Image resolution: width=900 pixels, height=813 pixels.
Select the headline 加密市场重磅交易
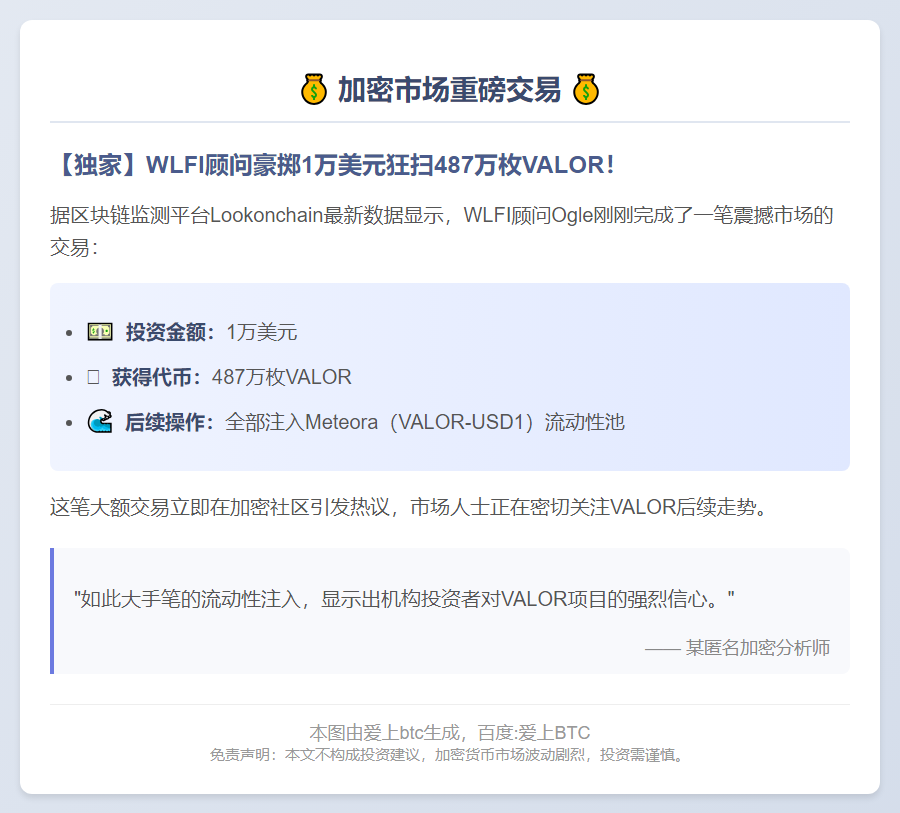pos(450,88)
